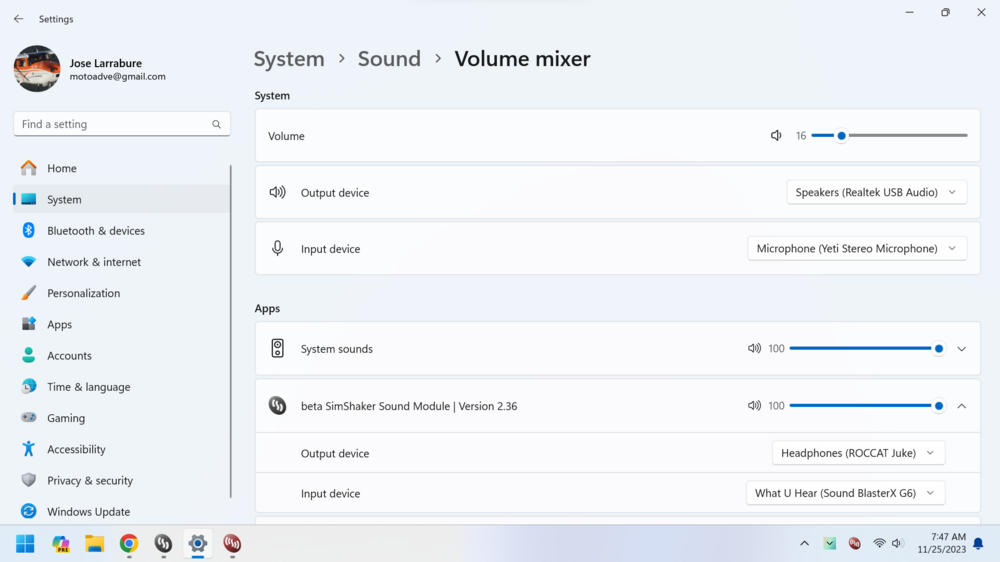This screenshot has width=1000, height=562.
Task: Open the notification bell icon
Action: [978, 544]
